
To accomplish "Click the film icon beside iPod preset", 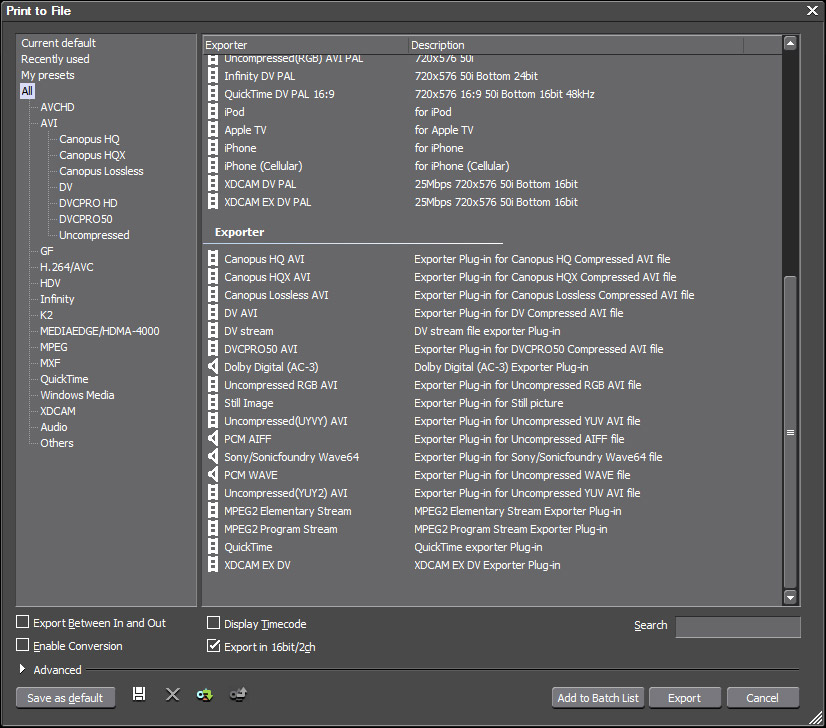I will coord(213,112).
